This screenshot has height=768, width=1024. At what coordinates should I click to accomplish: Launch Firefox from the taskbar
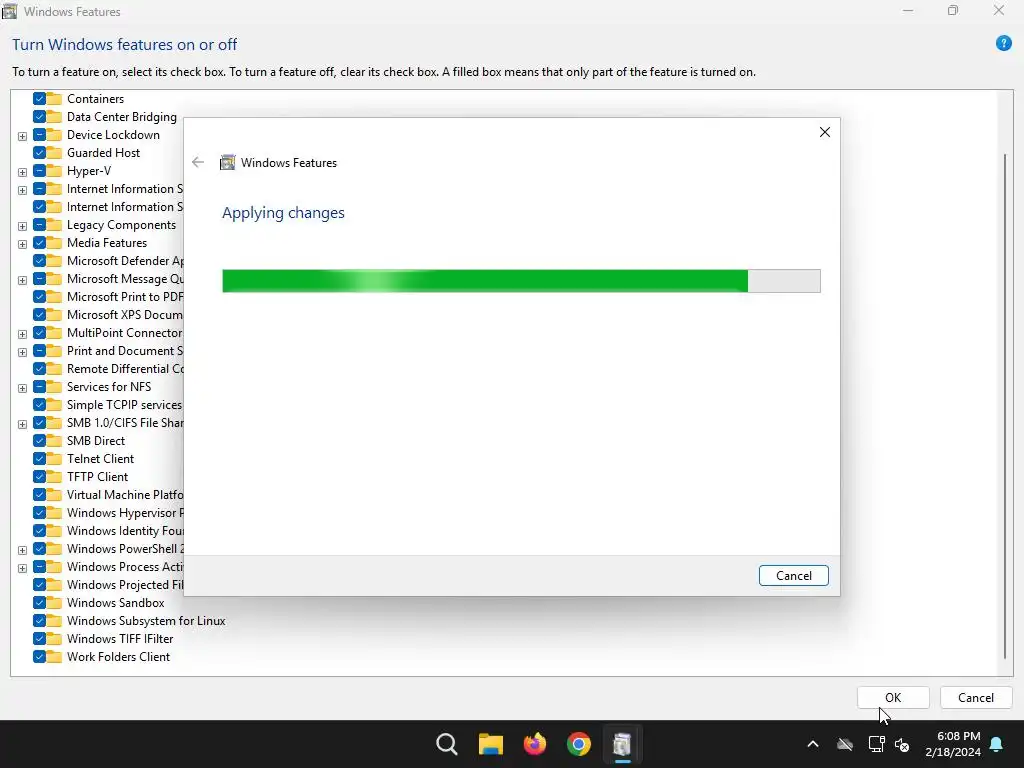point(535,744)
